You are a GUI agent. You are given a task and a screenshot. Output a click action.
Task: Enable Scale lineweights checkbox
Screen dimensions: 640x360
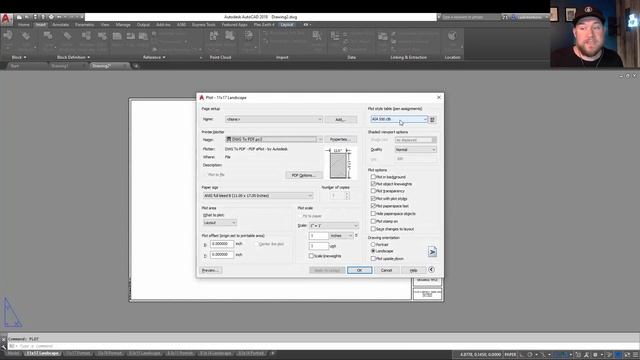pos(311,256)
